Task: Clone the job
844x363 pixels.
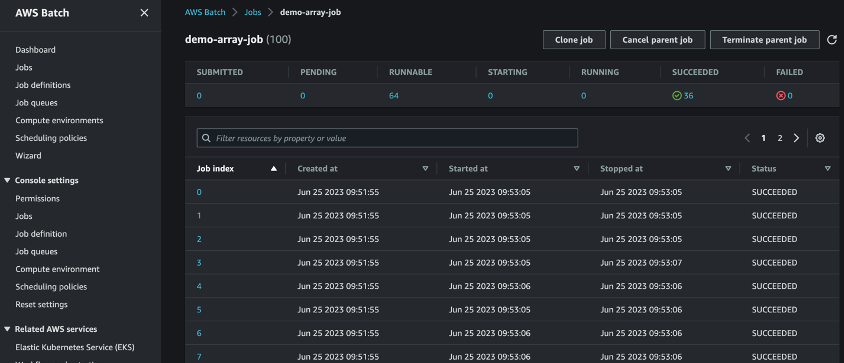Action: 574,40
